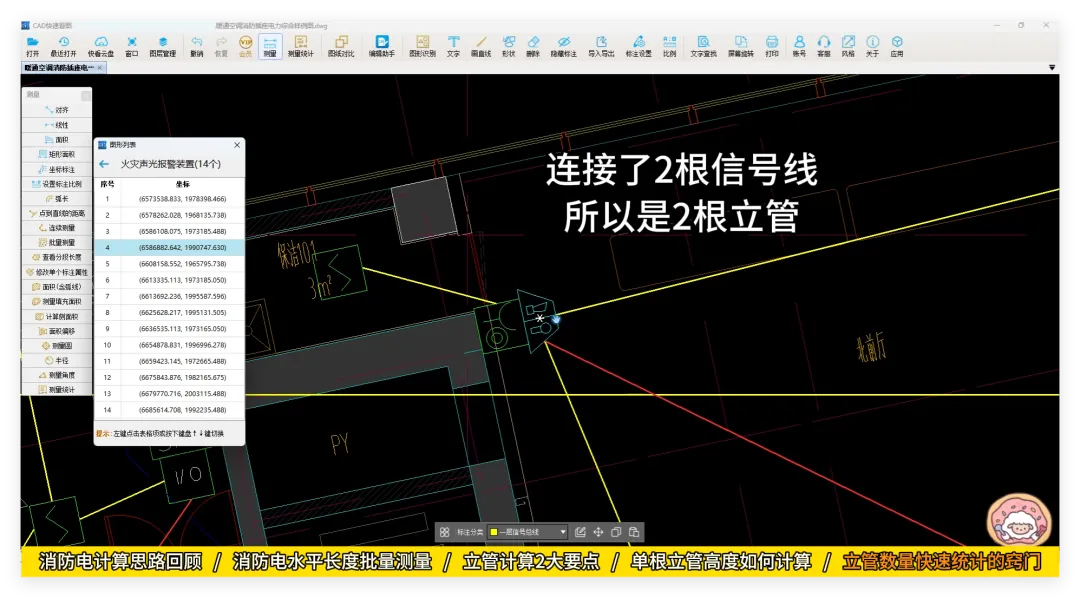Select highlighted row 4 coordinate 6586882.642
The width and height of the screenshot is (1080, 598).
169,247
